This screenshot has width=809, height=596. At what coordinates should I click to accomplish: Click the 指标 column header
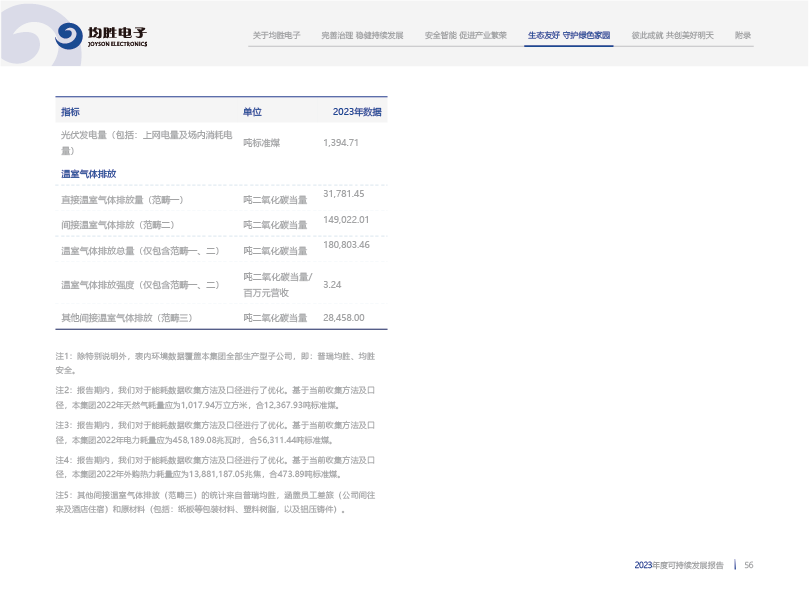(70, 111)
